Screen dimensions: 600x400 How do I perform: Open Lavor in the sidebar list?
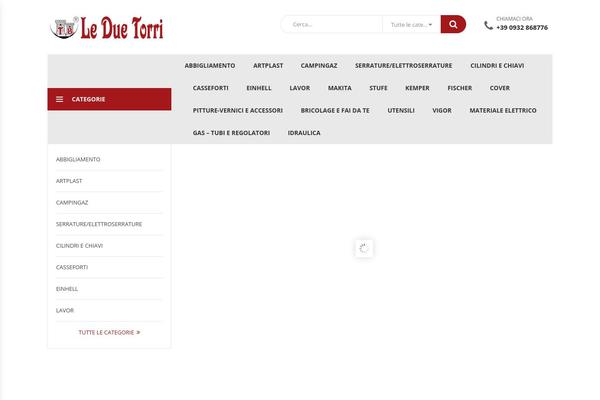coord(65,310)
